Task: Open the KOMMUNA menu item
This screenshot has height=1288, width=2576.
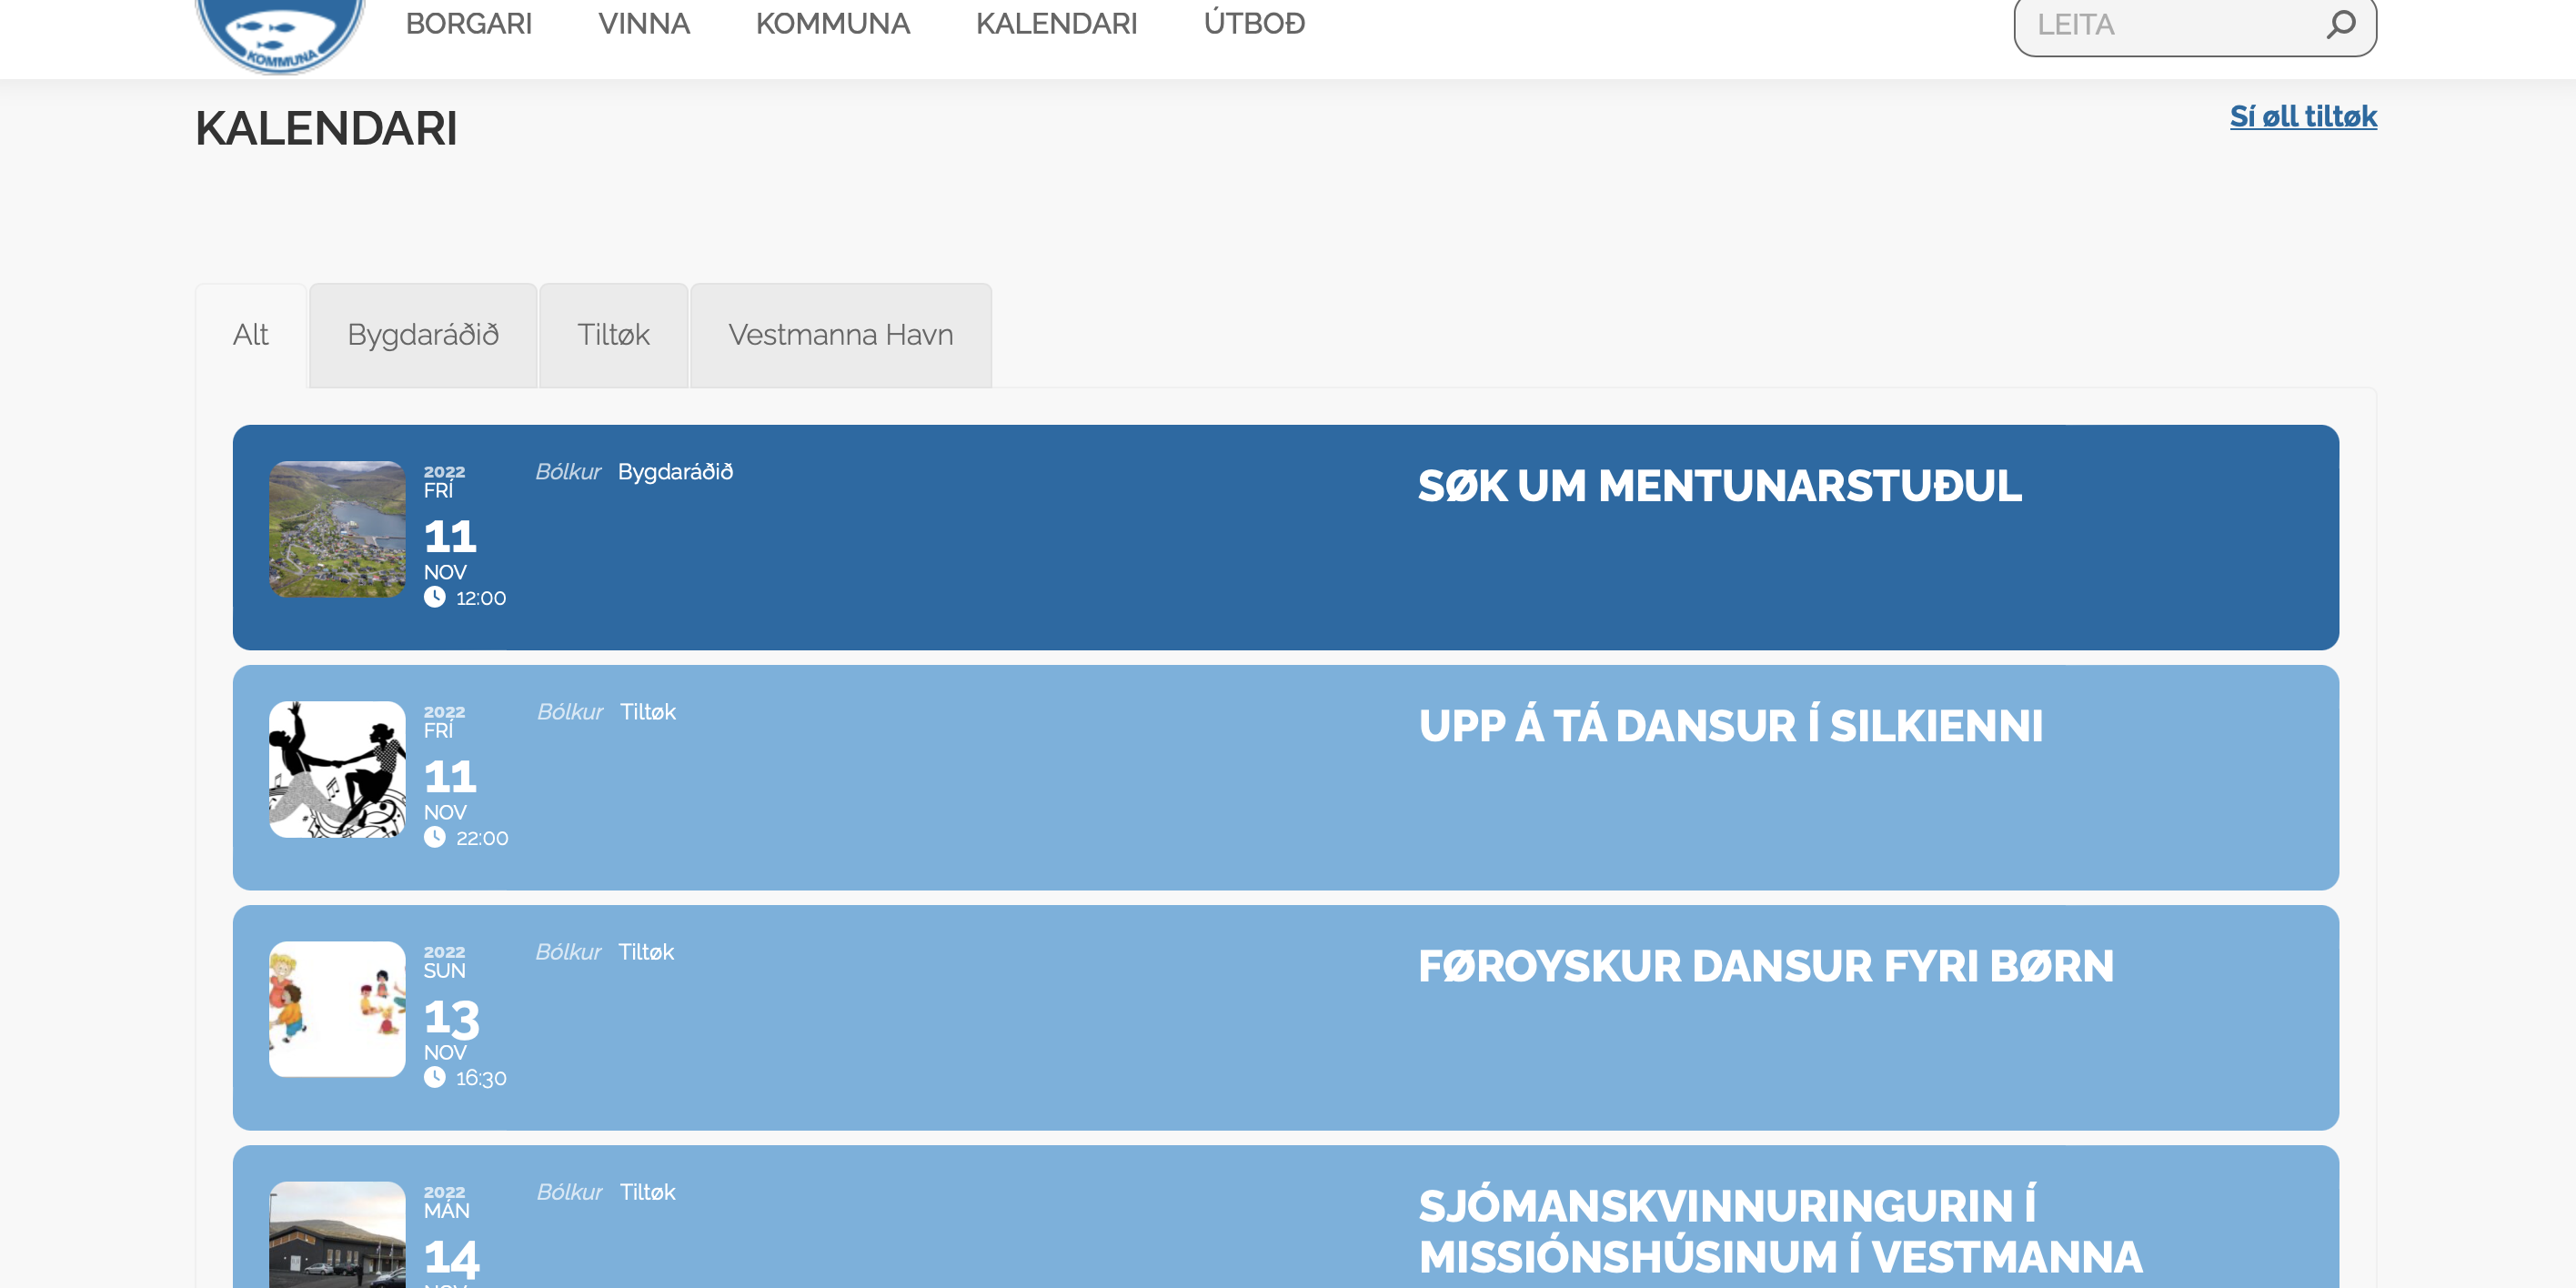Action: [x=832, y=24]
